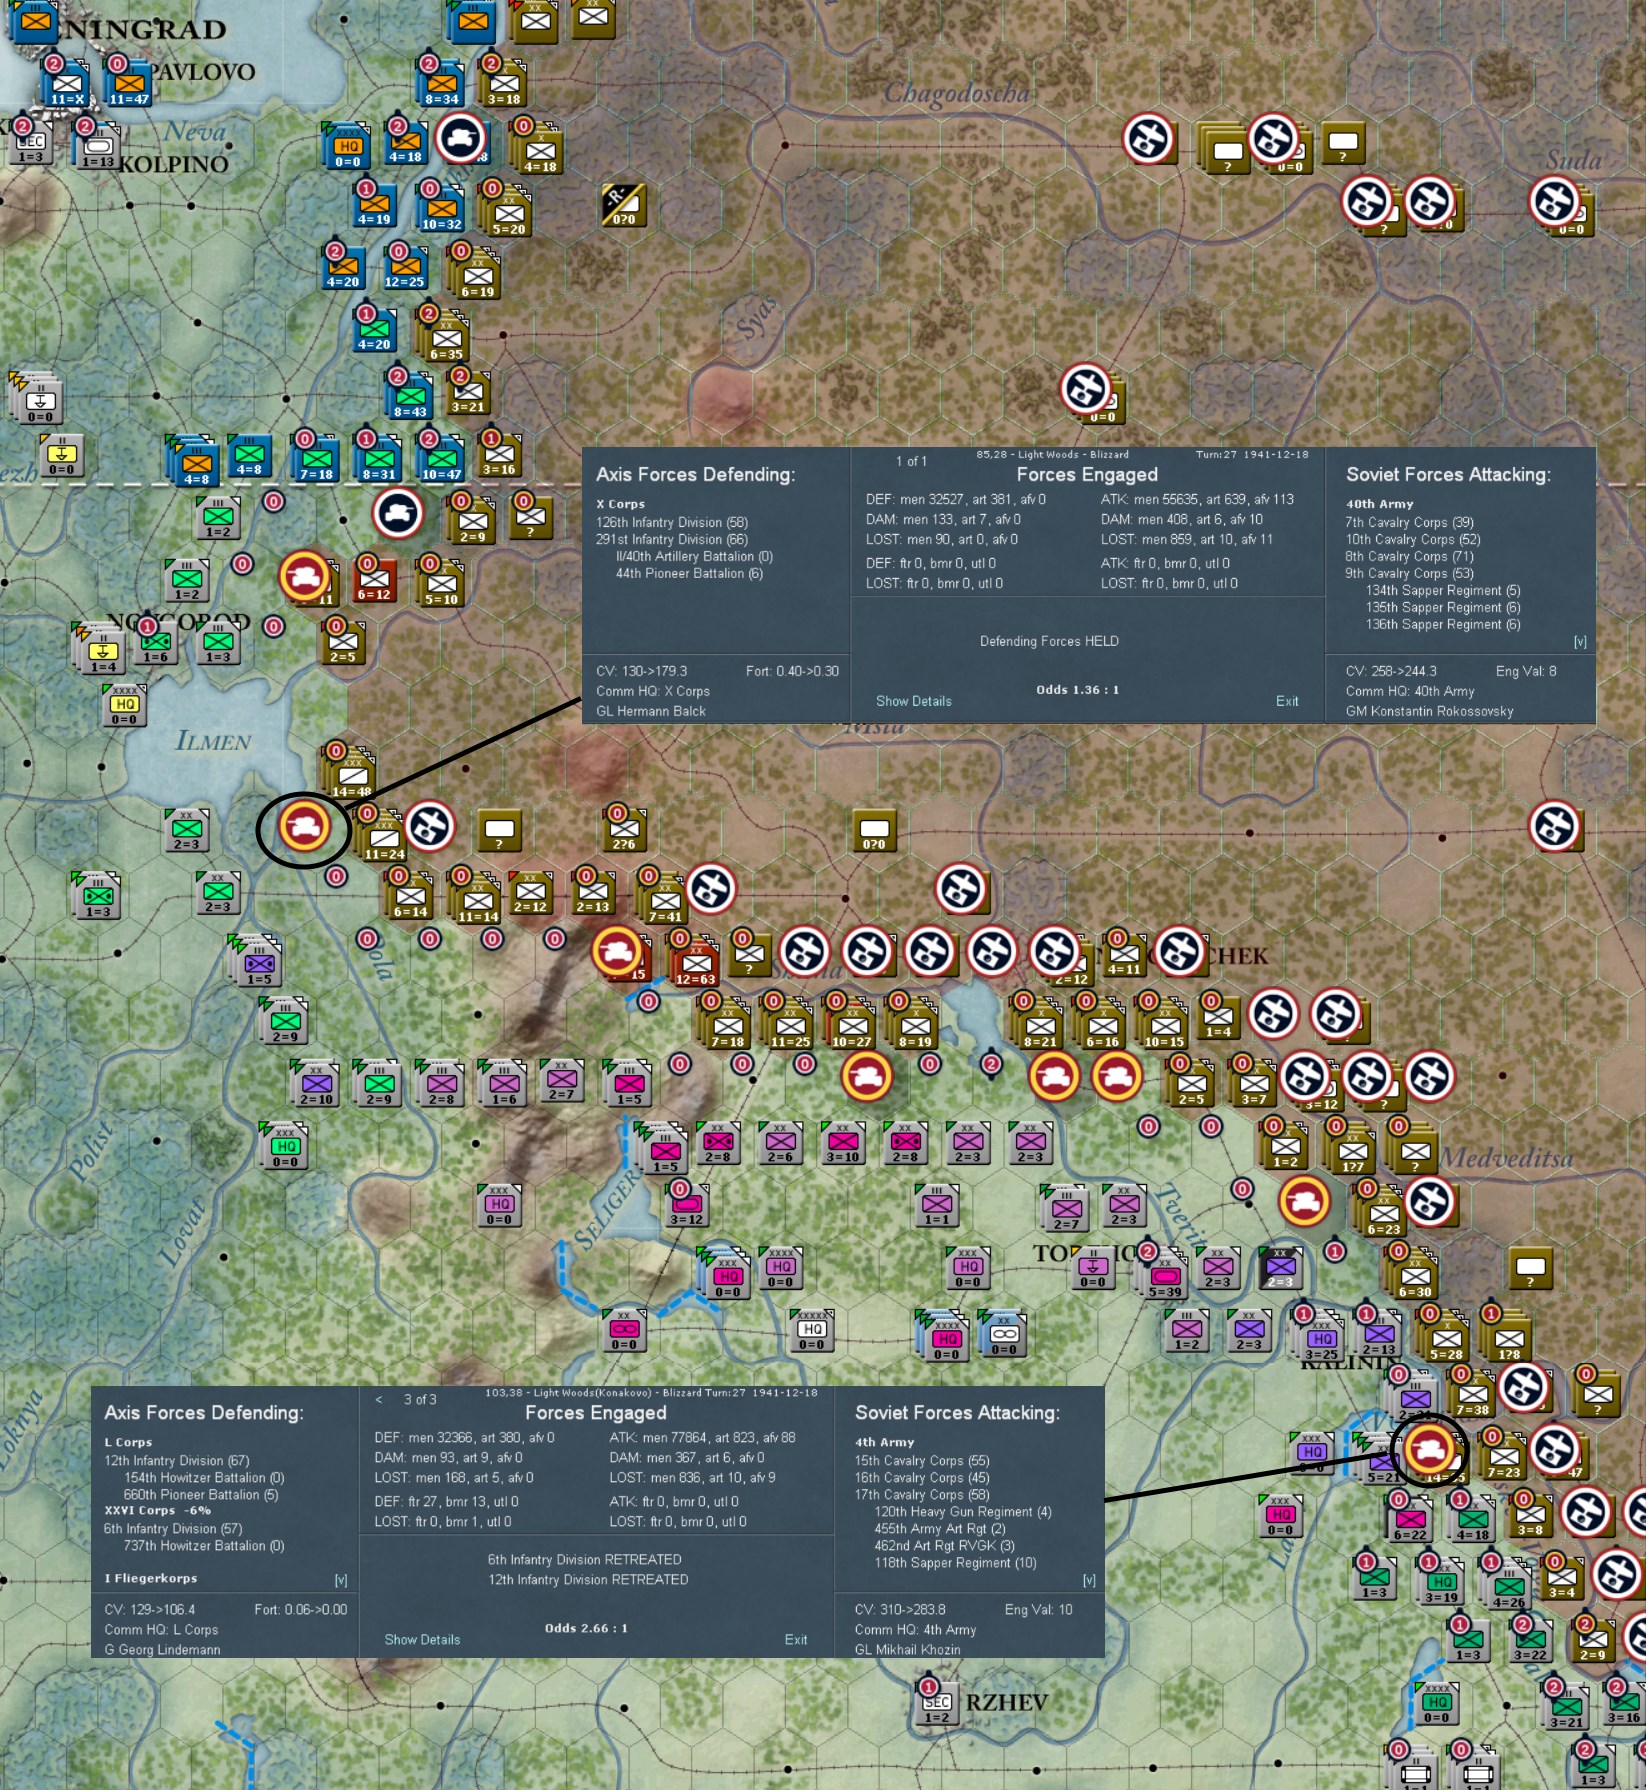Select the SEC 1=3 unit near Leningrad
This screenshot has height=1790, width=1646.
click(x=30, y=145)
